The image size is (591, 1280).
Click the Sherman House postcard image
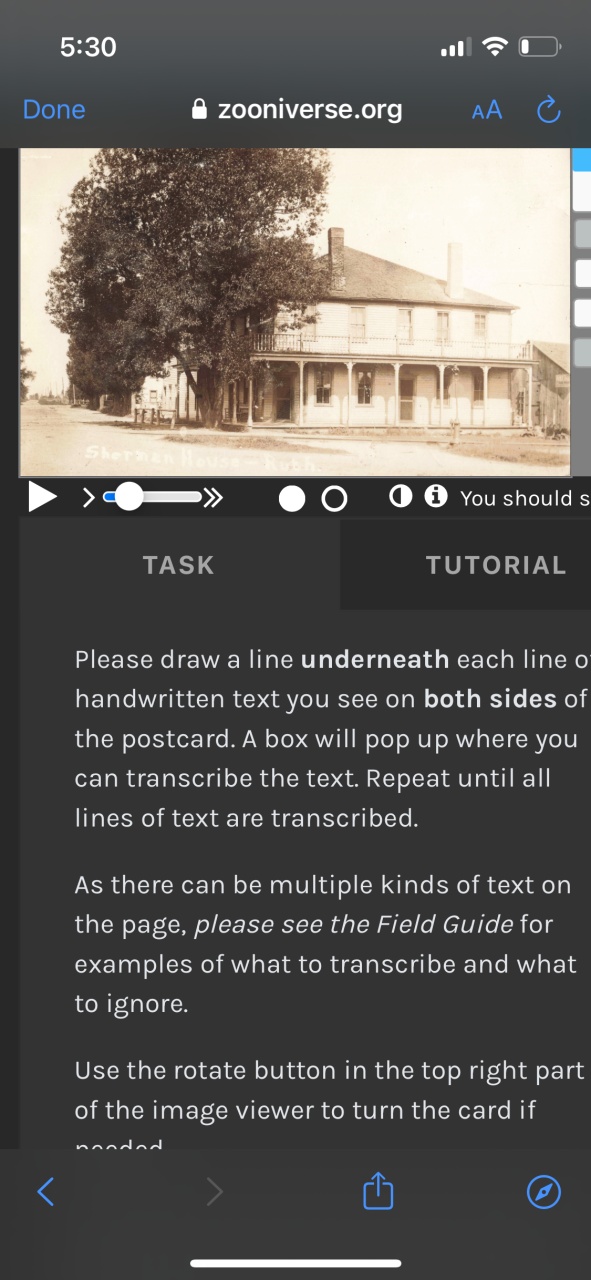click(295, 312)
